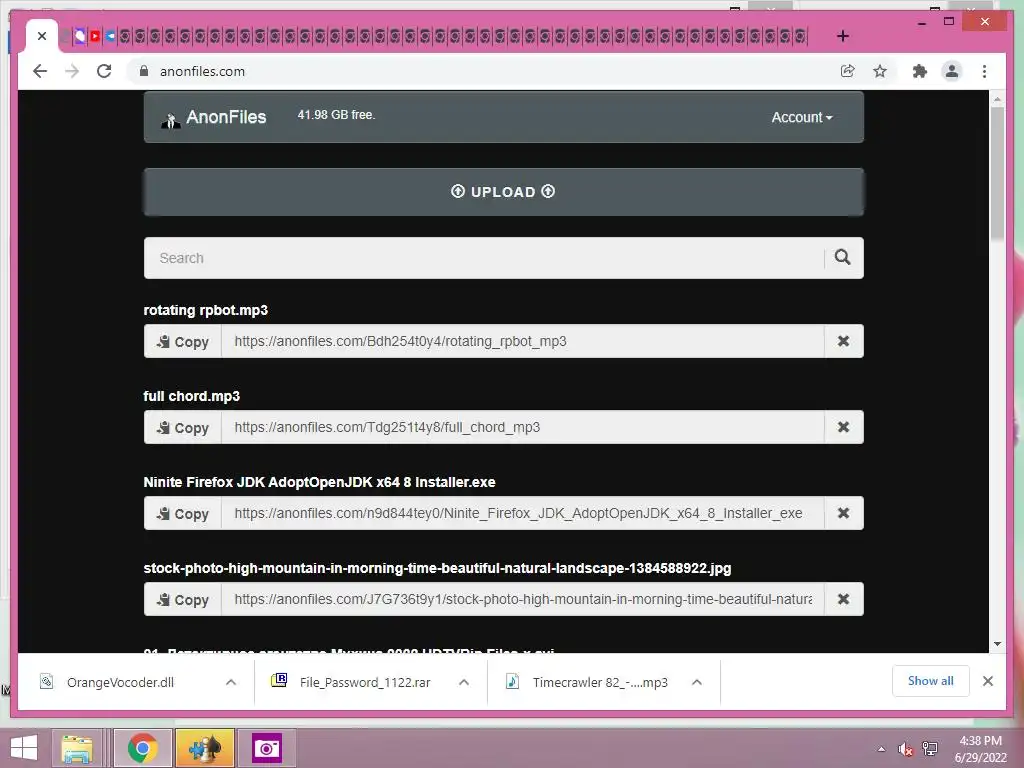The height and width of the screenshot is (768, 1024).
Task: Delete the stock-photo jpg entry
Action: pyautogui.click(x=844, y=600)
